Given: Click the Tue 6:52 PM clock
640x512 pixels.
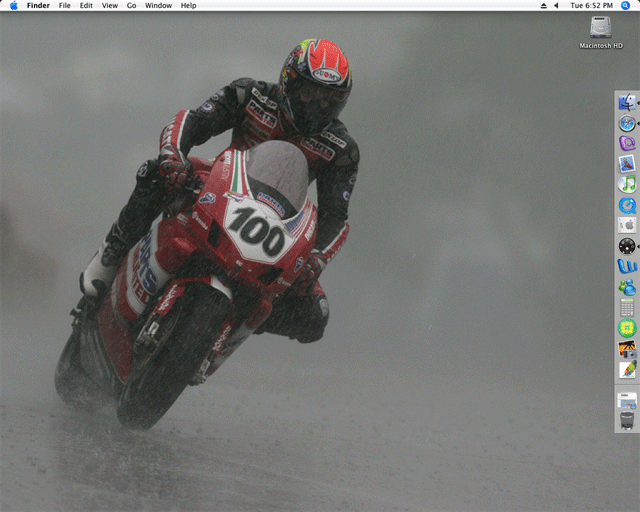Looking at the screenshot, I should point(591,5).
